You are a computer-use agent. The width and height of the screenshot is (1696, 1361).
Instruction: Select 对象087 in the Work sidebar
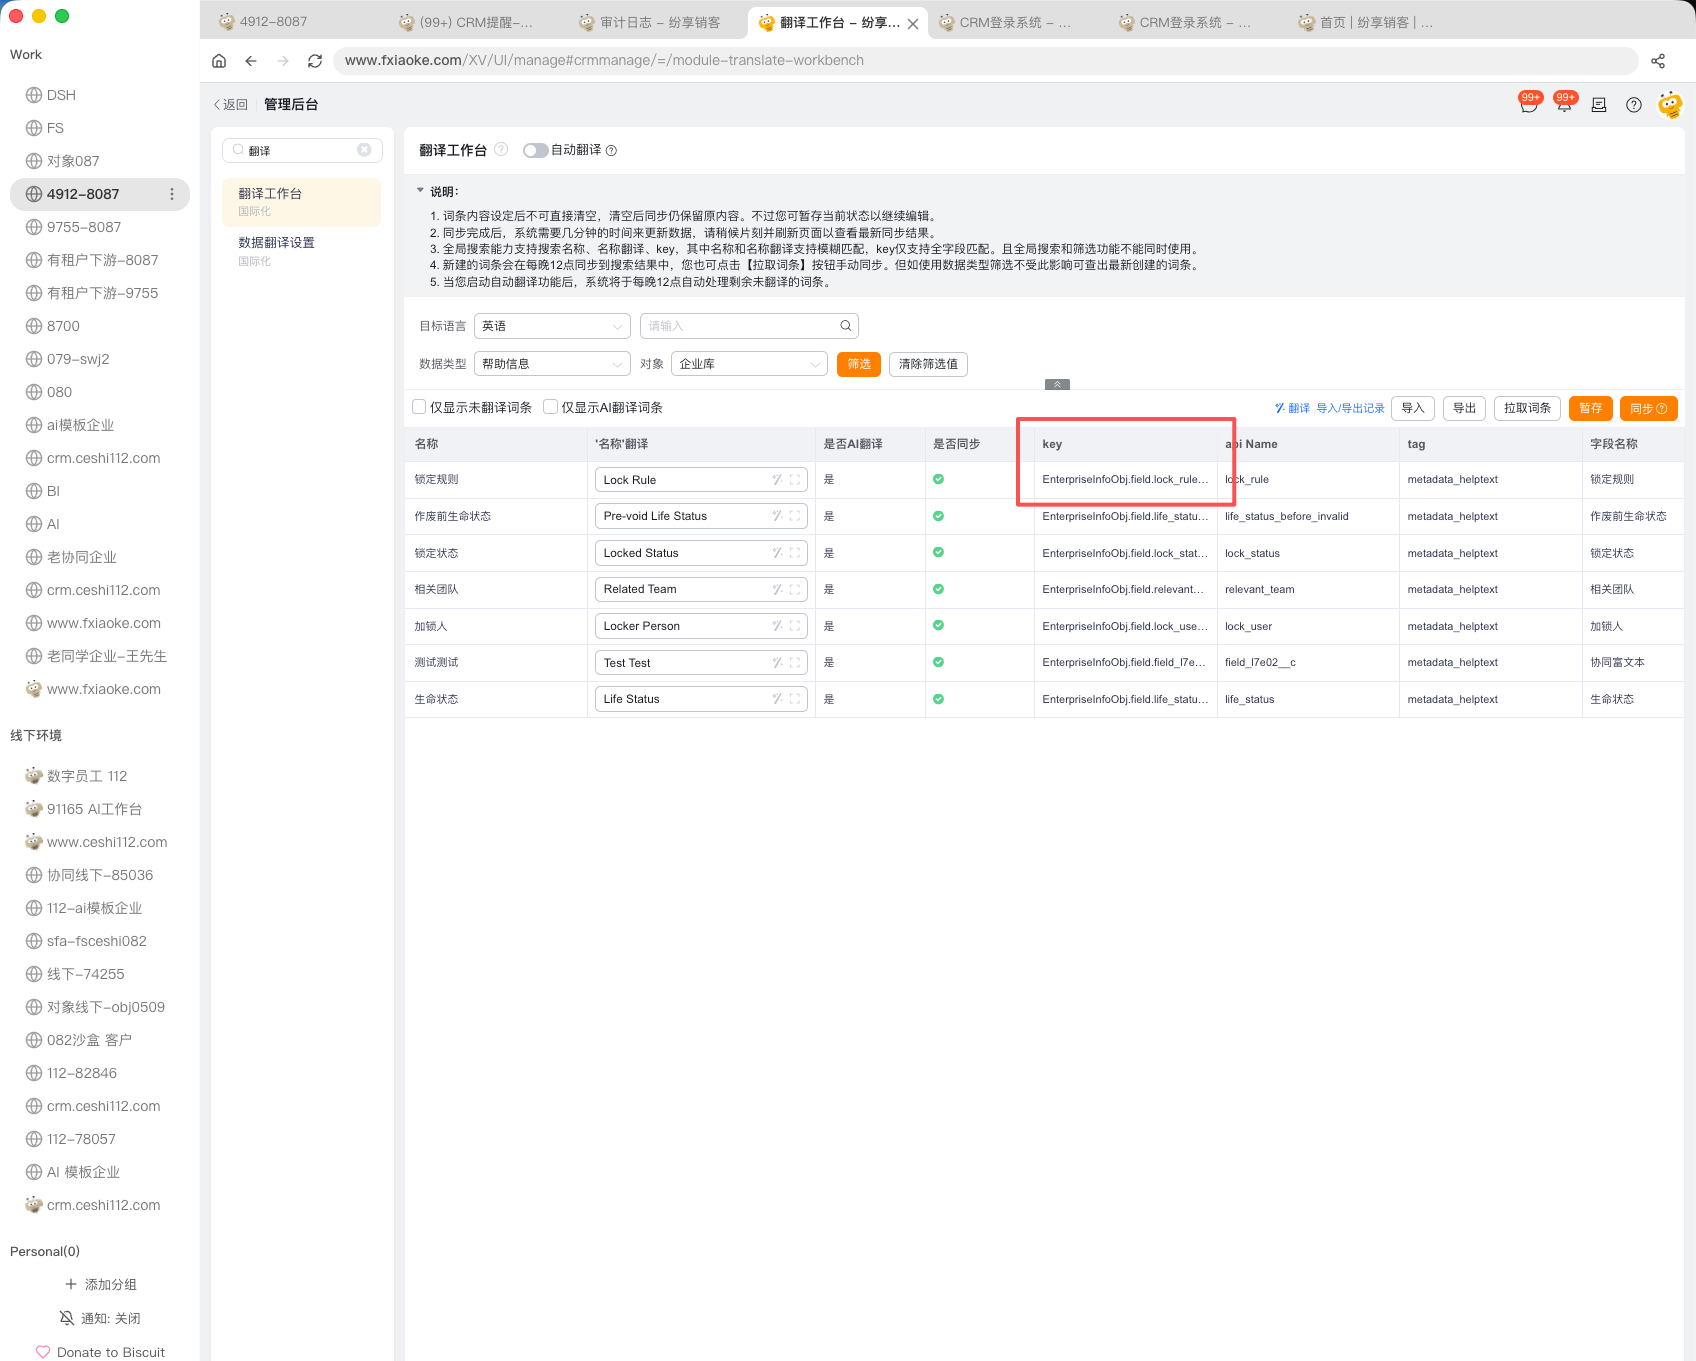point(100,161)
